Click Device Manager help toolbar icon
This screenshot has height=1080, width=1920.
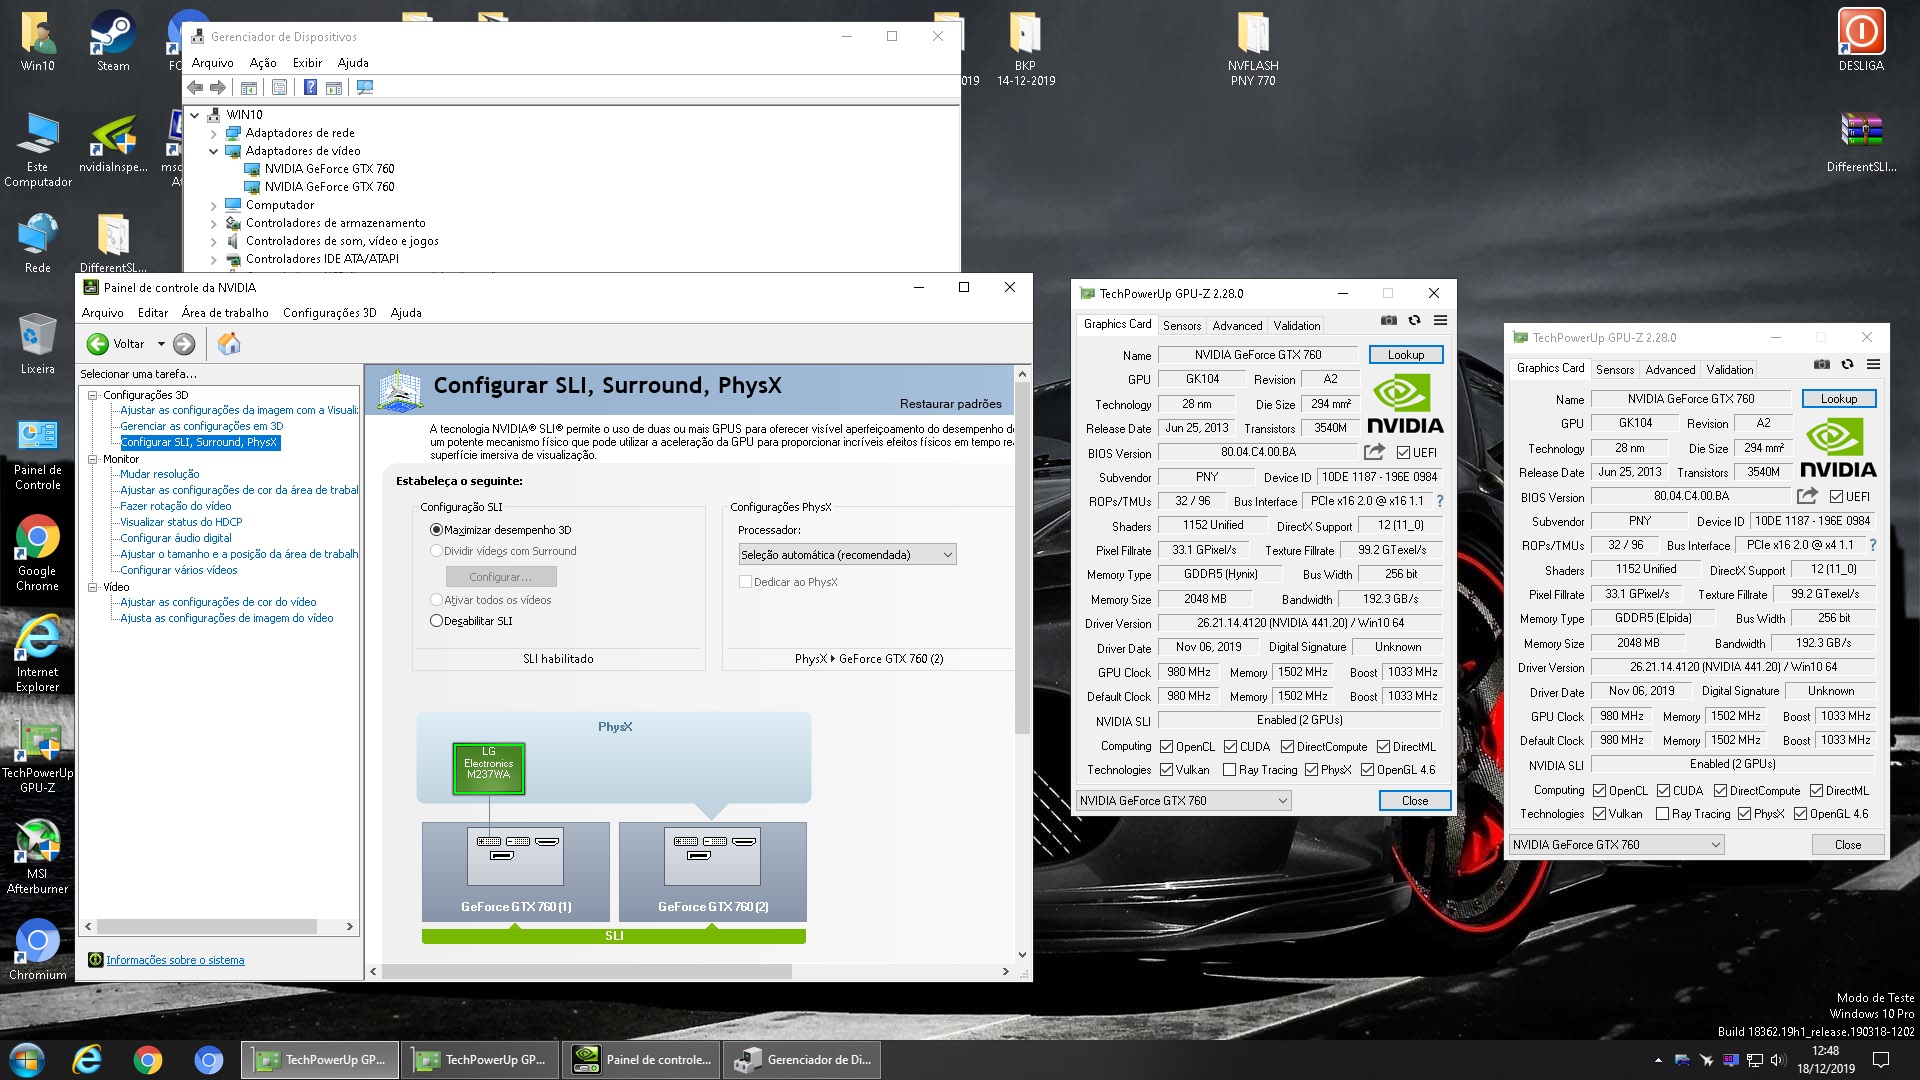[x=310, y=88]
